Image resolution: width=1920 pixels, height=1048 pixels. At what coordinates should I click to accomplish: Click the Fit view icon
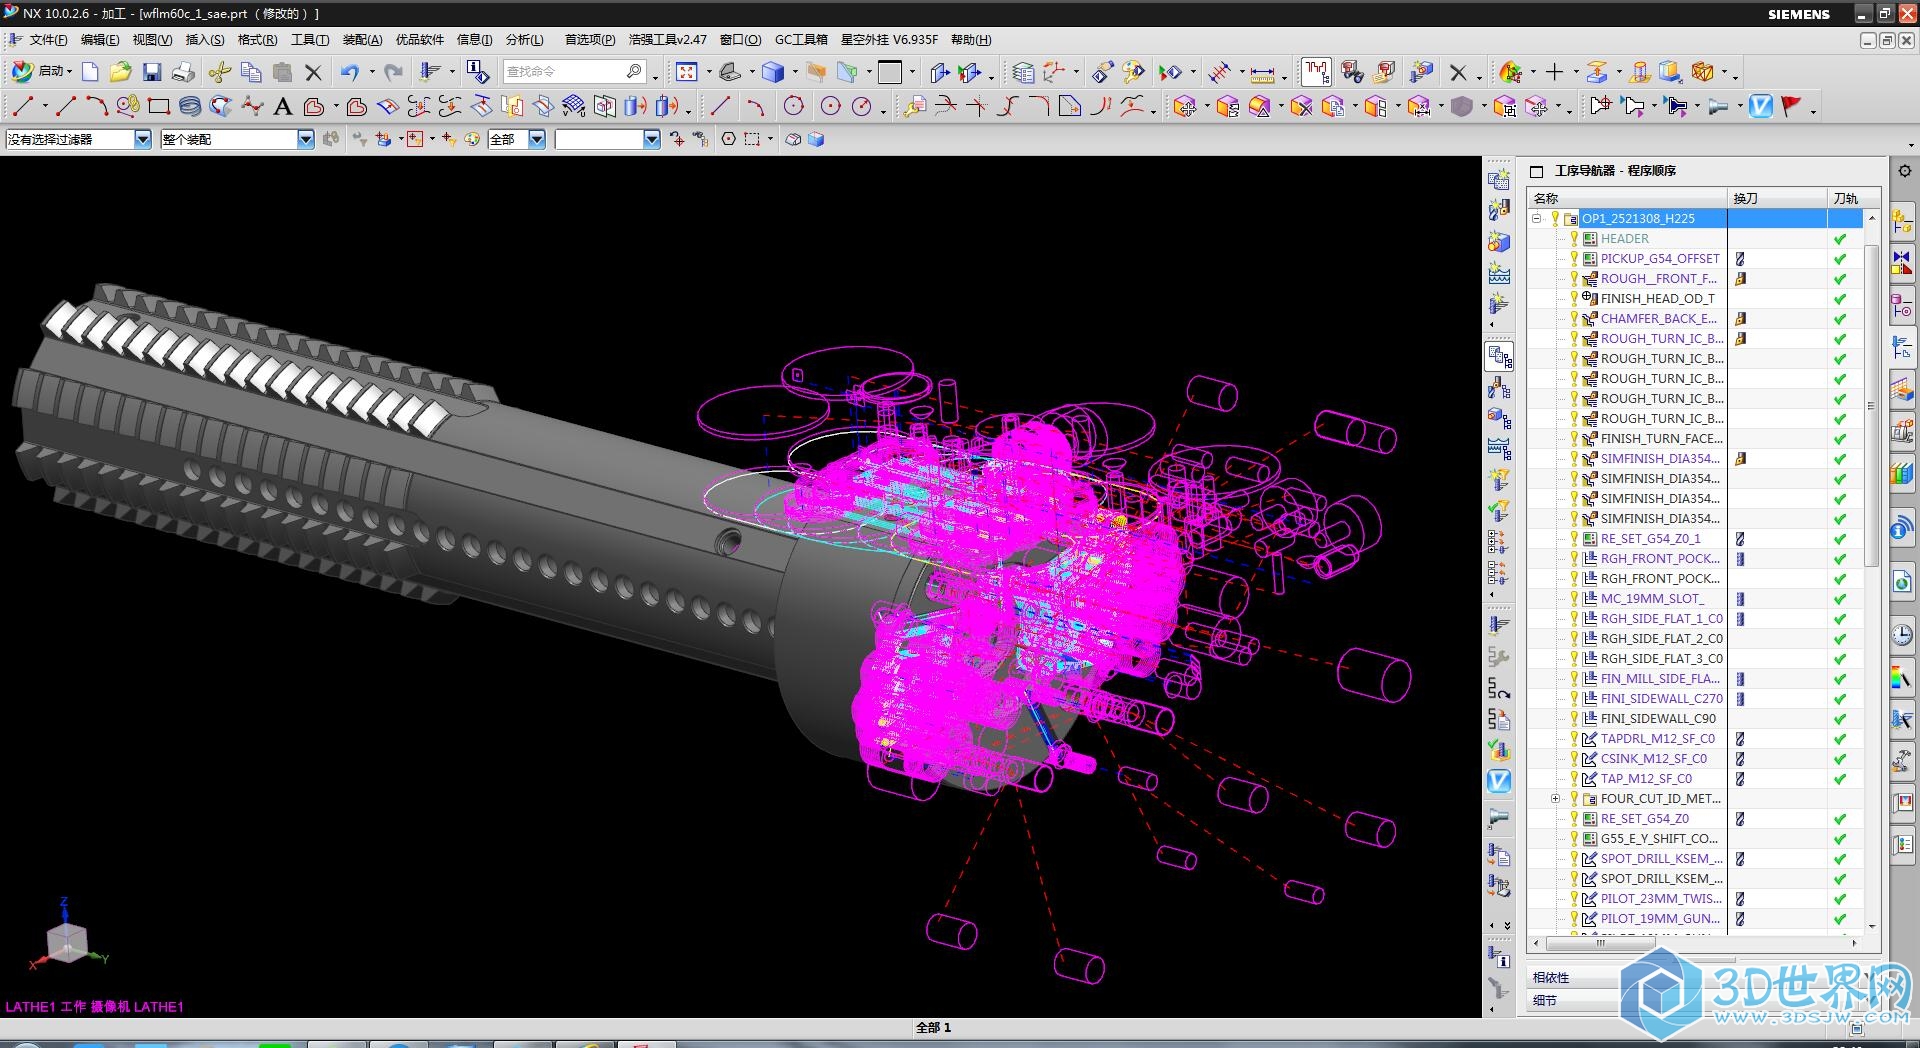686,72
